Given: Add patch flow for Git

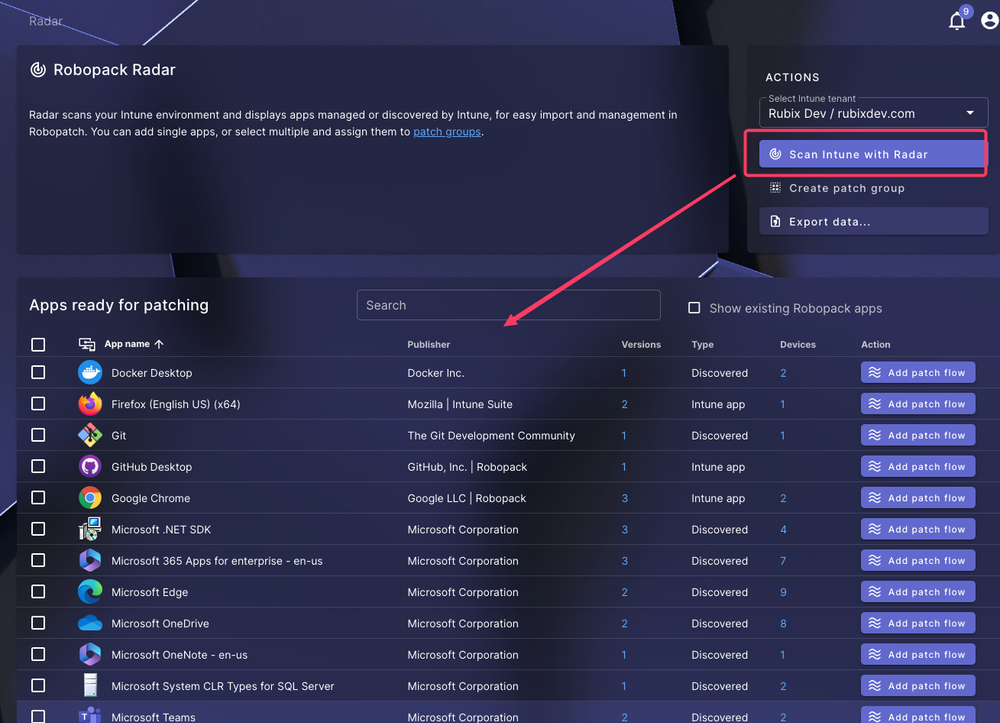Looking at the screenshot, I should [918, 435].
